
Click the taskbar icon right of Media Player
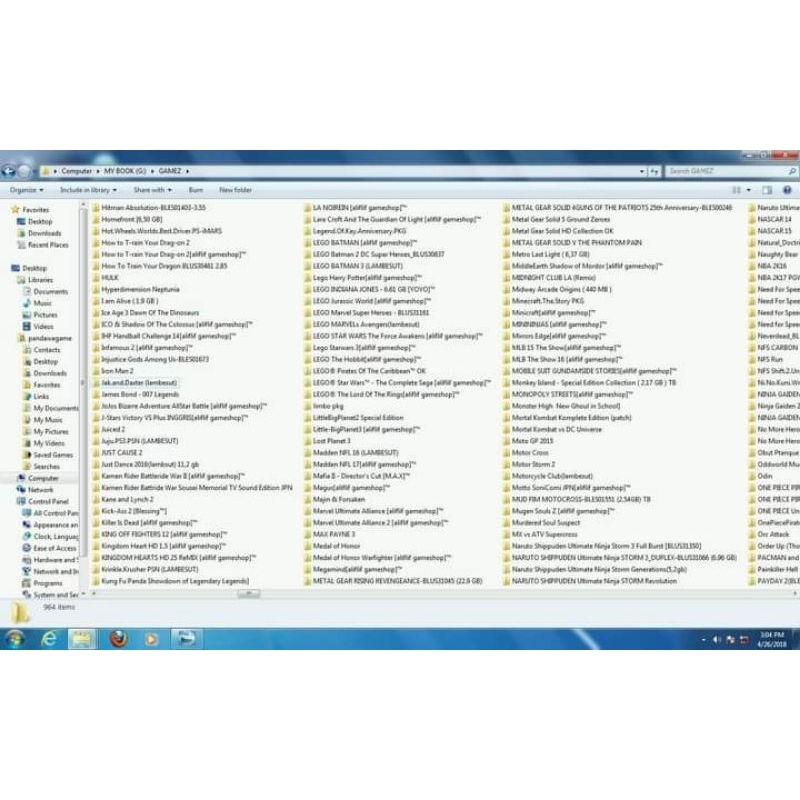pyautogui.click(x=186, y=639)
